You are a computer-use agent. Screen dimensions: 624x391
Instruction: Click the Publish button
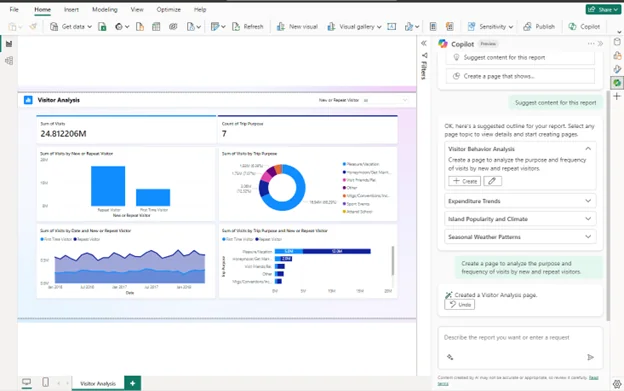pos(539,27)
